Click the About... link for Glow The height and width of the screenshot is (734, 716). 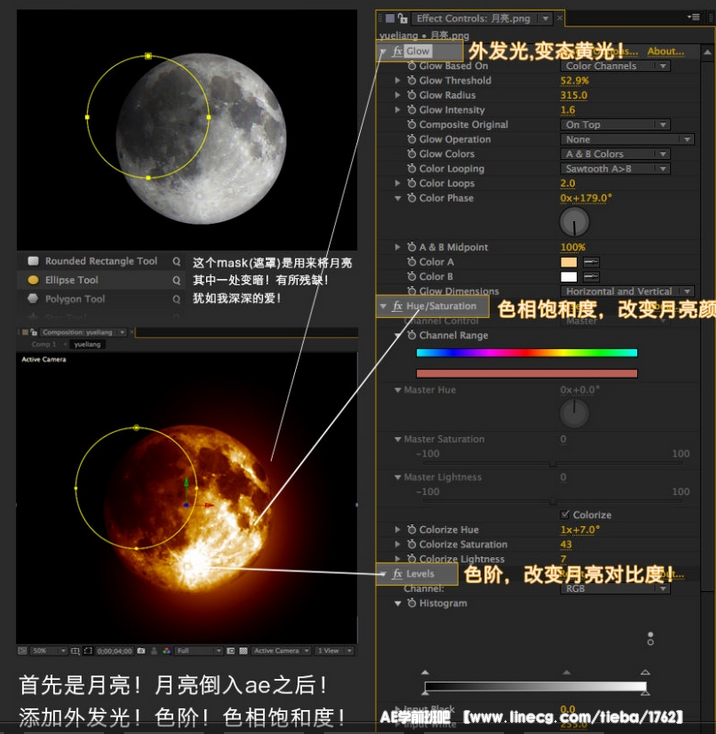(x=665, y=51)
